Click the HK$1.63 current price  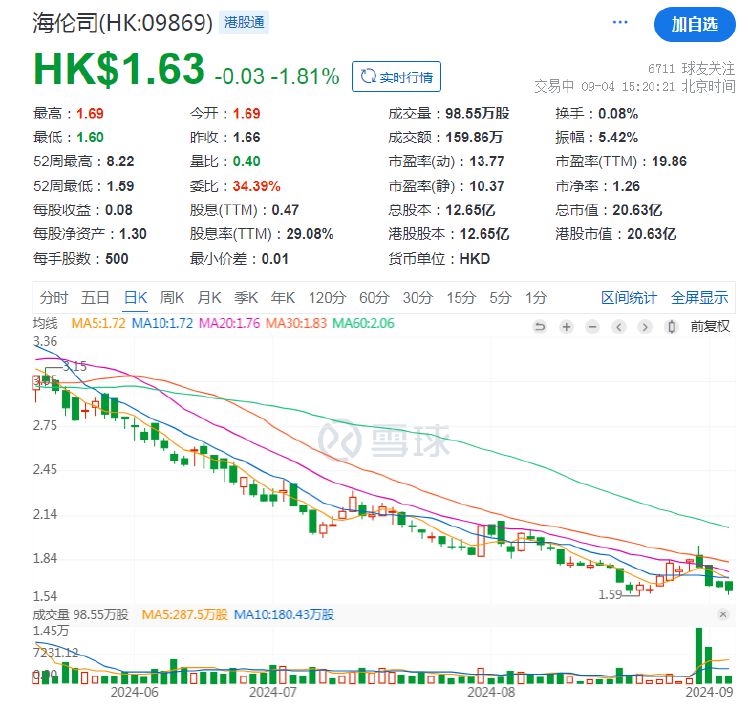[x=119, y=69]
